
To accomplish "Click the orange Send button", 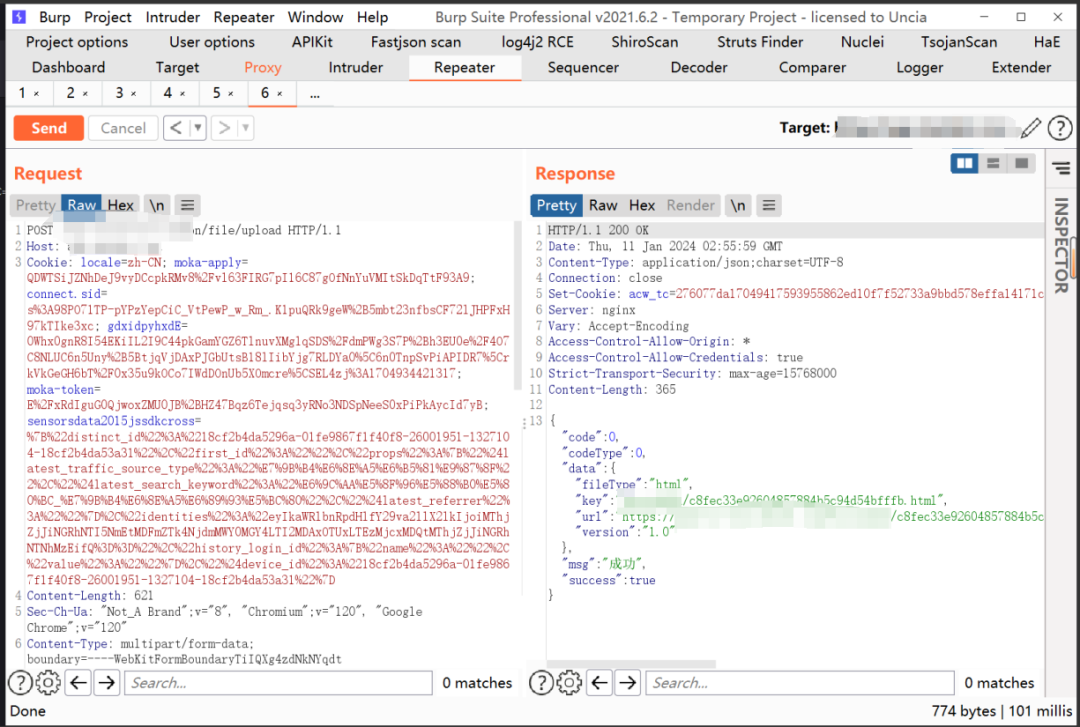I will (48, 128).
